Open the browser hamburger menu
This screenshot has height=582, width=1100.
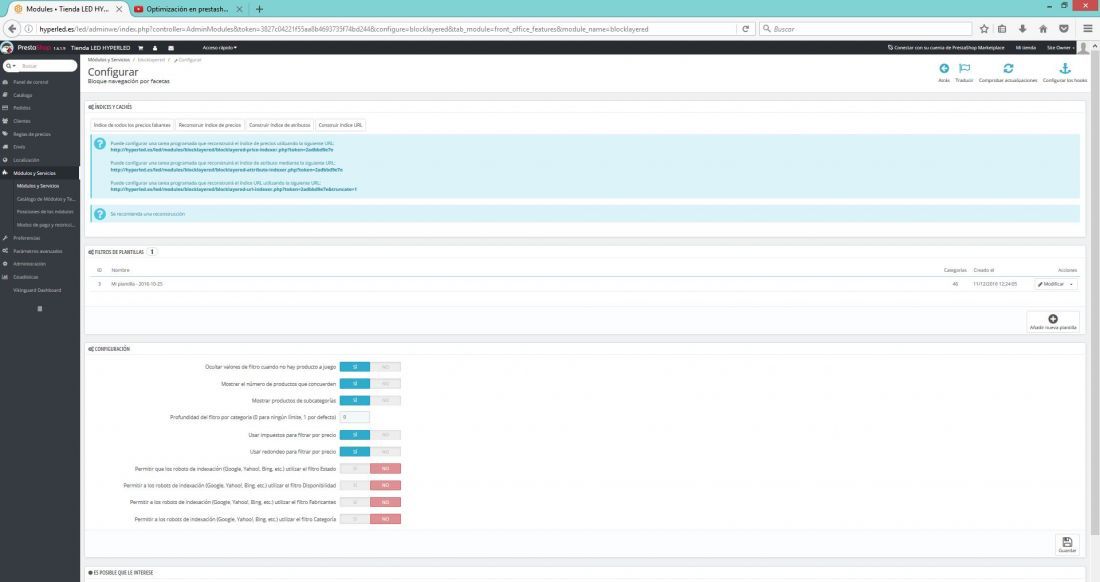(x=1088, y=29)
